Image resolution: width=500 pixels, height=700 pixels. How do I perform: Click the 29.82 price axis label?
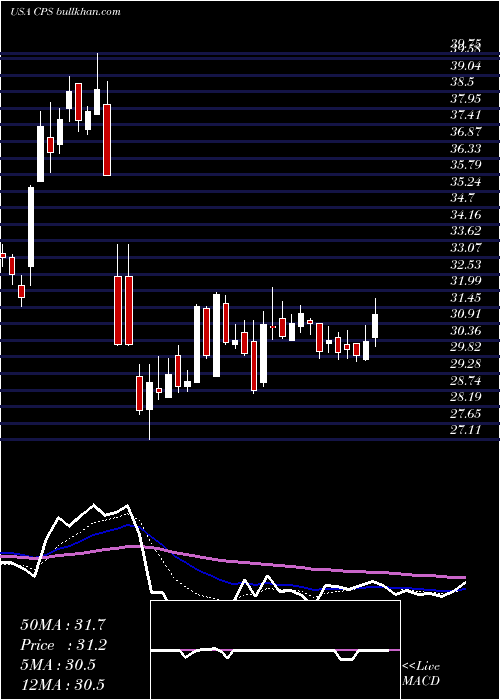(466, 347)
